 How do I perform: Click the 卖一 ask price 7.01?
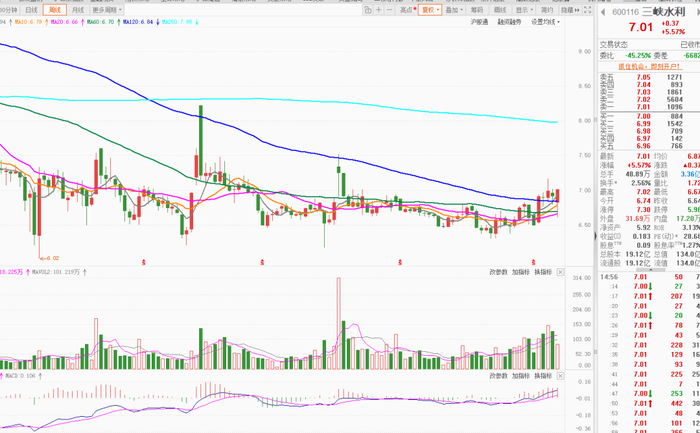pos(643,107)
